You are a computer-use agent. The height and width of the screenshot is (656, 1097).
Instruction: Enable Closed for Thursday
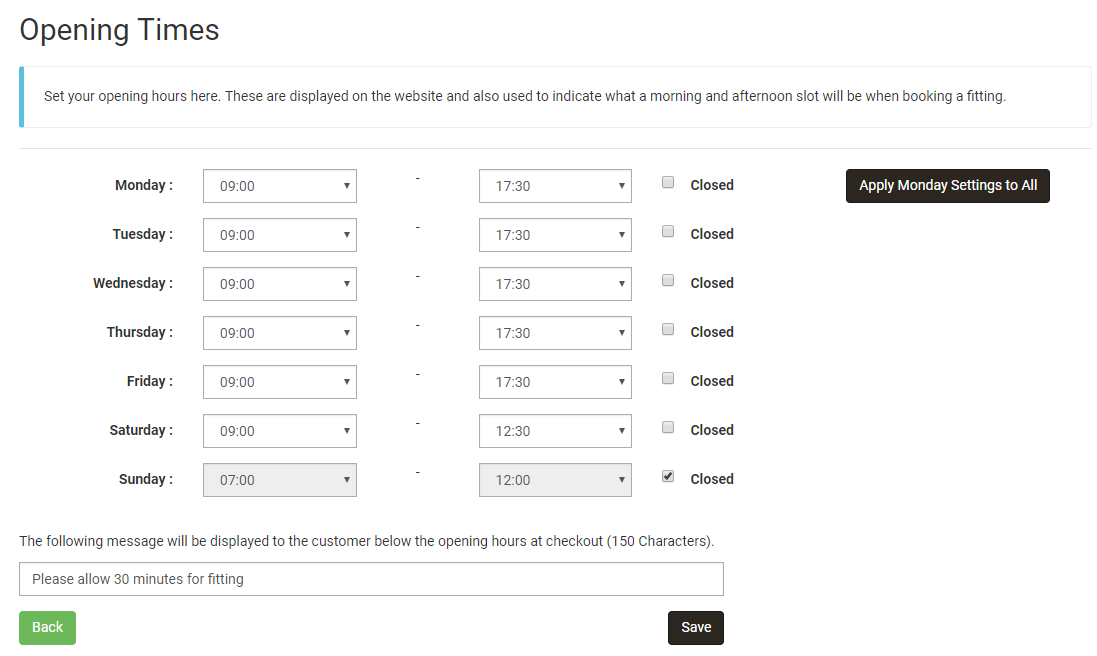(x=668, y=330)
